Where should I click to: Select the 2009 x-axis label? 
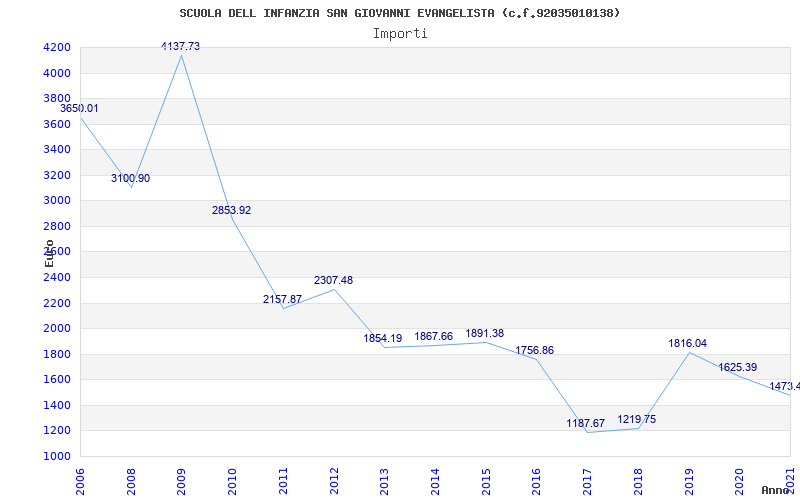tap(182, 481)
